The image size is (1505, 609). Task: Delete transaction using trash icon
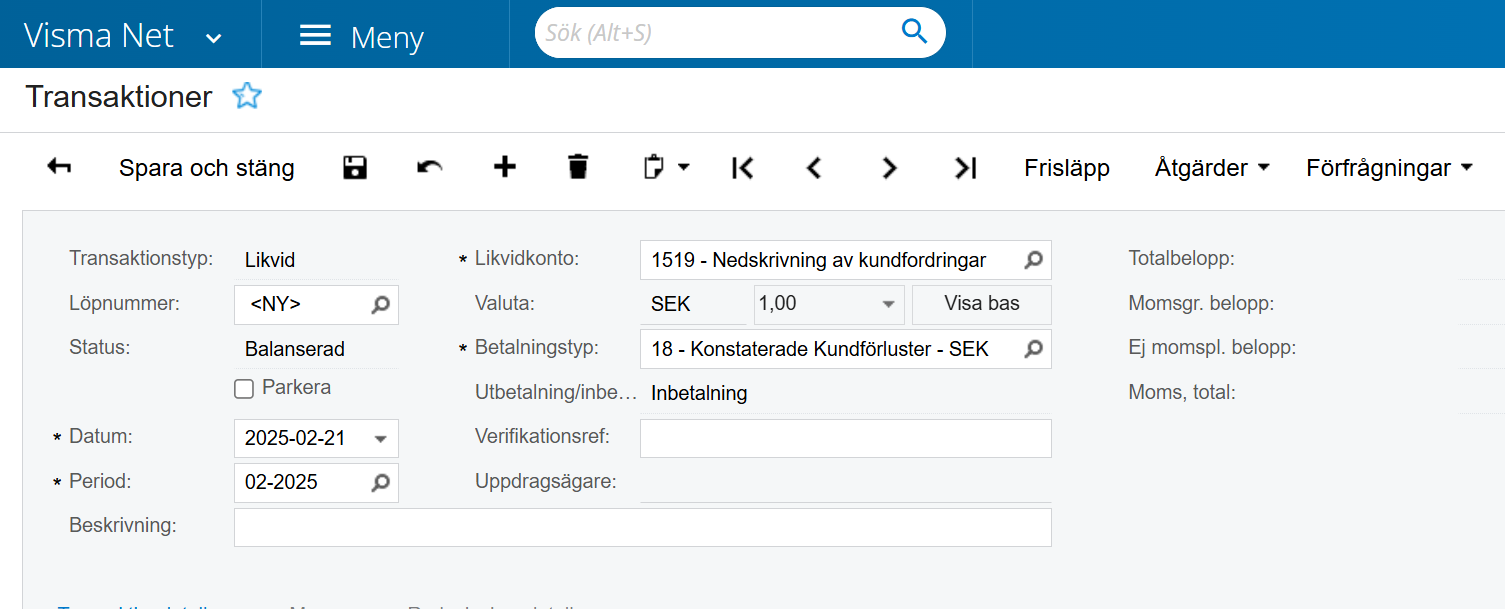coord(577,167)
